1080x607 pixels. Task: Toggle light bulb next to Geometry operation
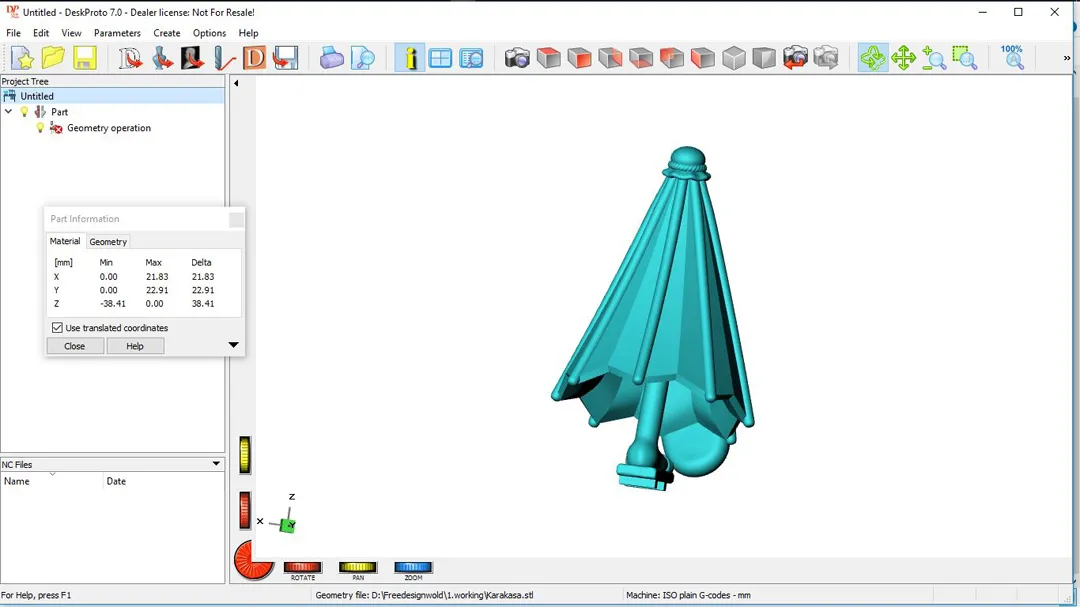click(x=40, y=127)
